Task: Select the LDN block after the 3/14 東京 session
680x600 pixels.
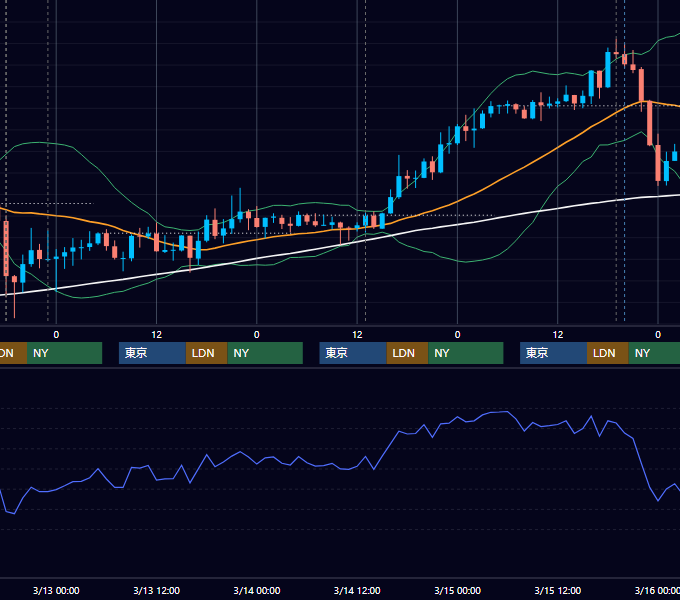Action: click(x=407, y=353)
